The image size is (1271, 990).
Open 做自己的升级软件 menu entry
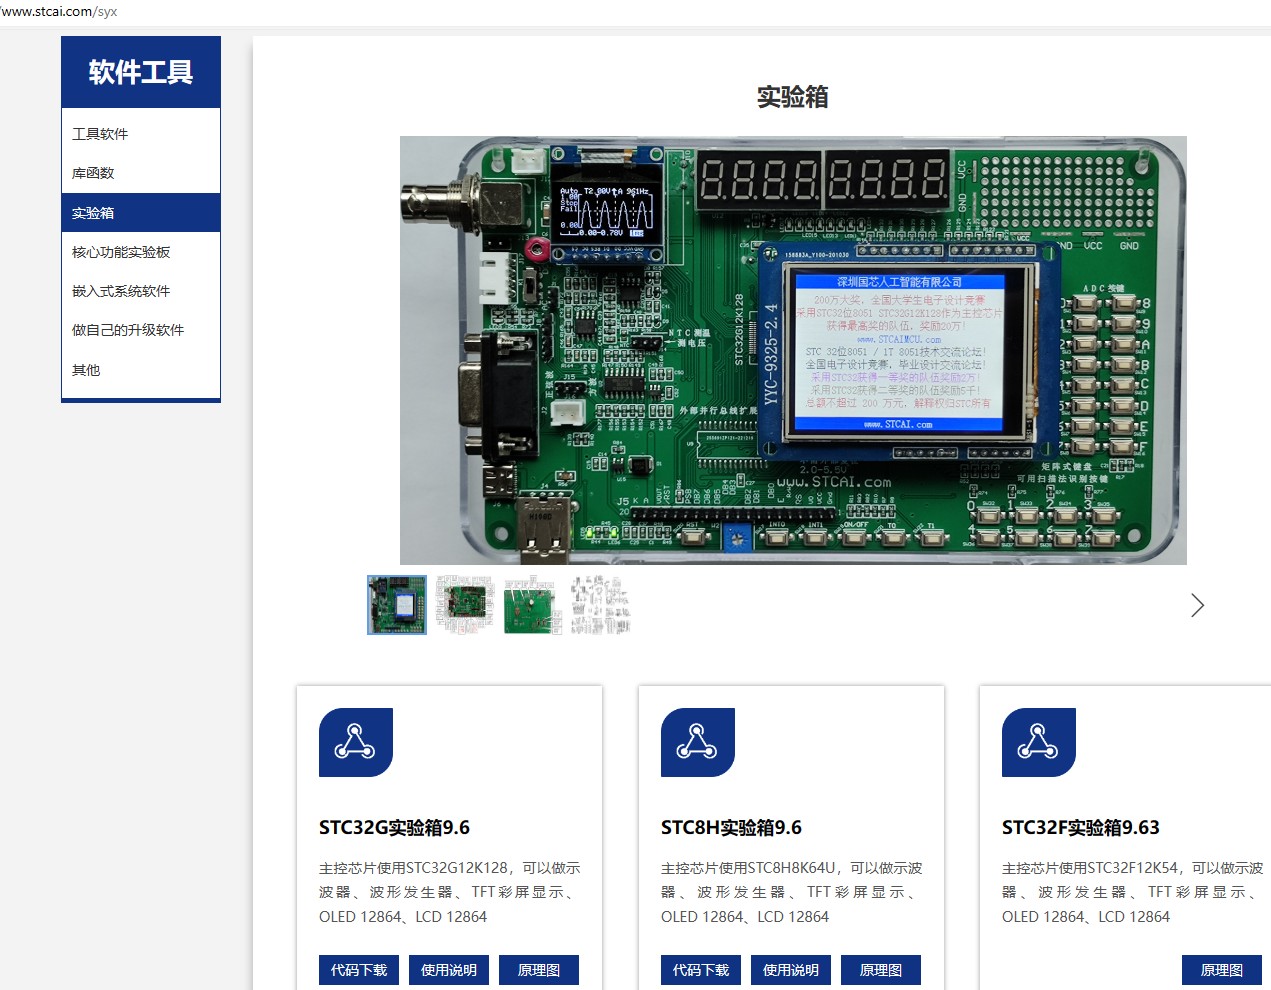coord(140,330)
